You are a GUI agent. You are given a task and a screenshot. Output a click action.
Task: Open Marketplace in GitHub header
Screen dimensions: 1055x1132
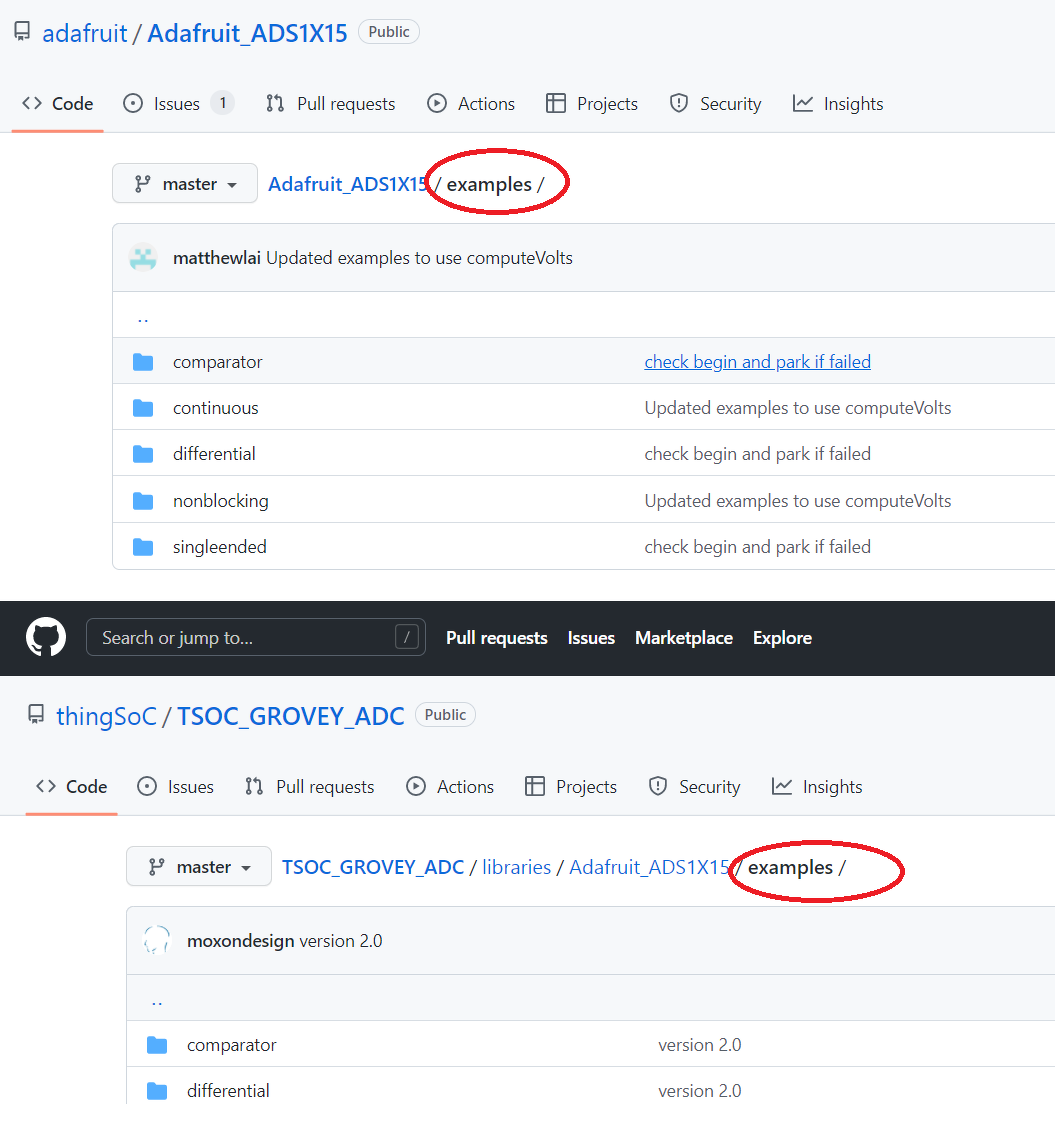(x=684, y=638)
